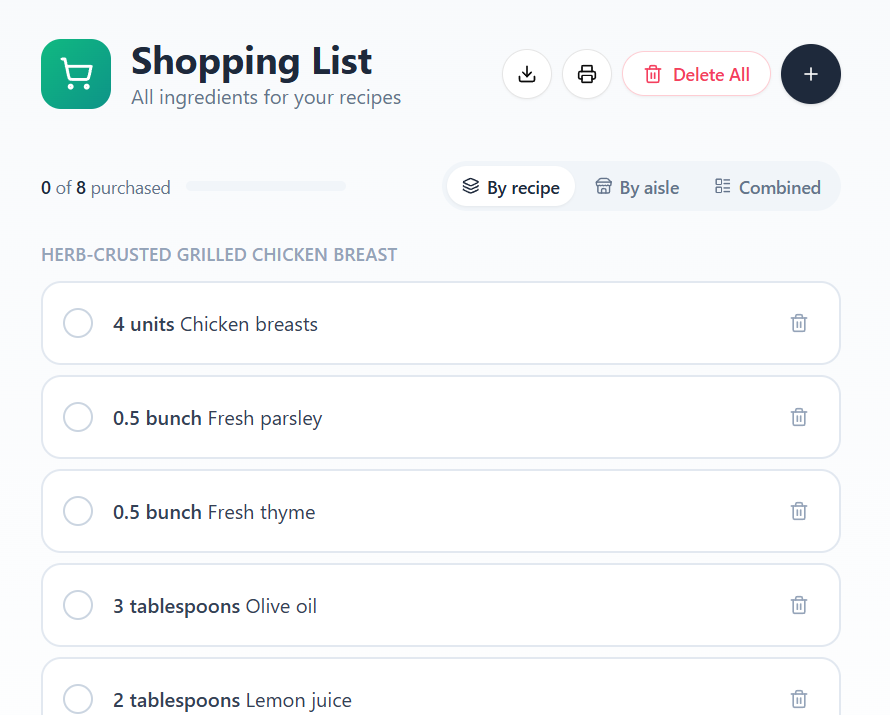The height and width of the screenshot is (715, 890).
Task: Trash the Lemon juice item
Action: click(x=798, y=699)
